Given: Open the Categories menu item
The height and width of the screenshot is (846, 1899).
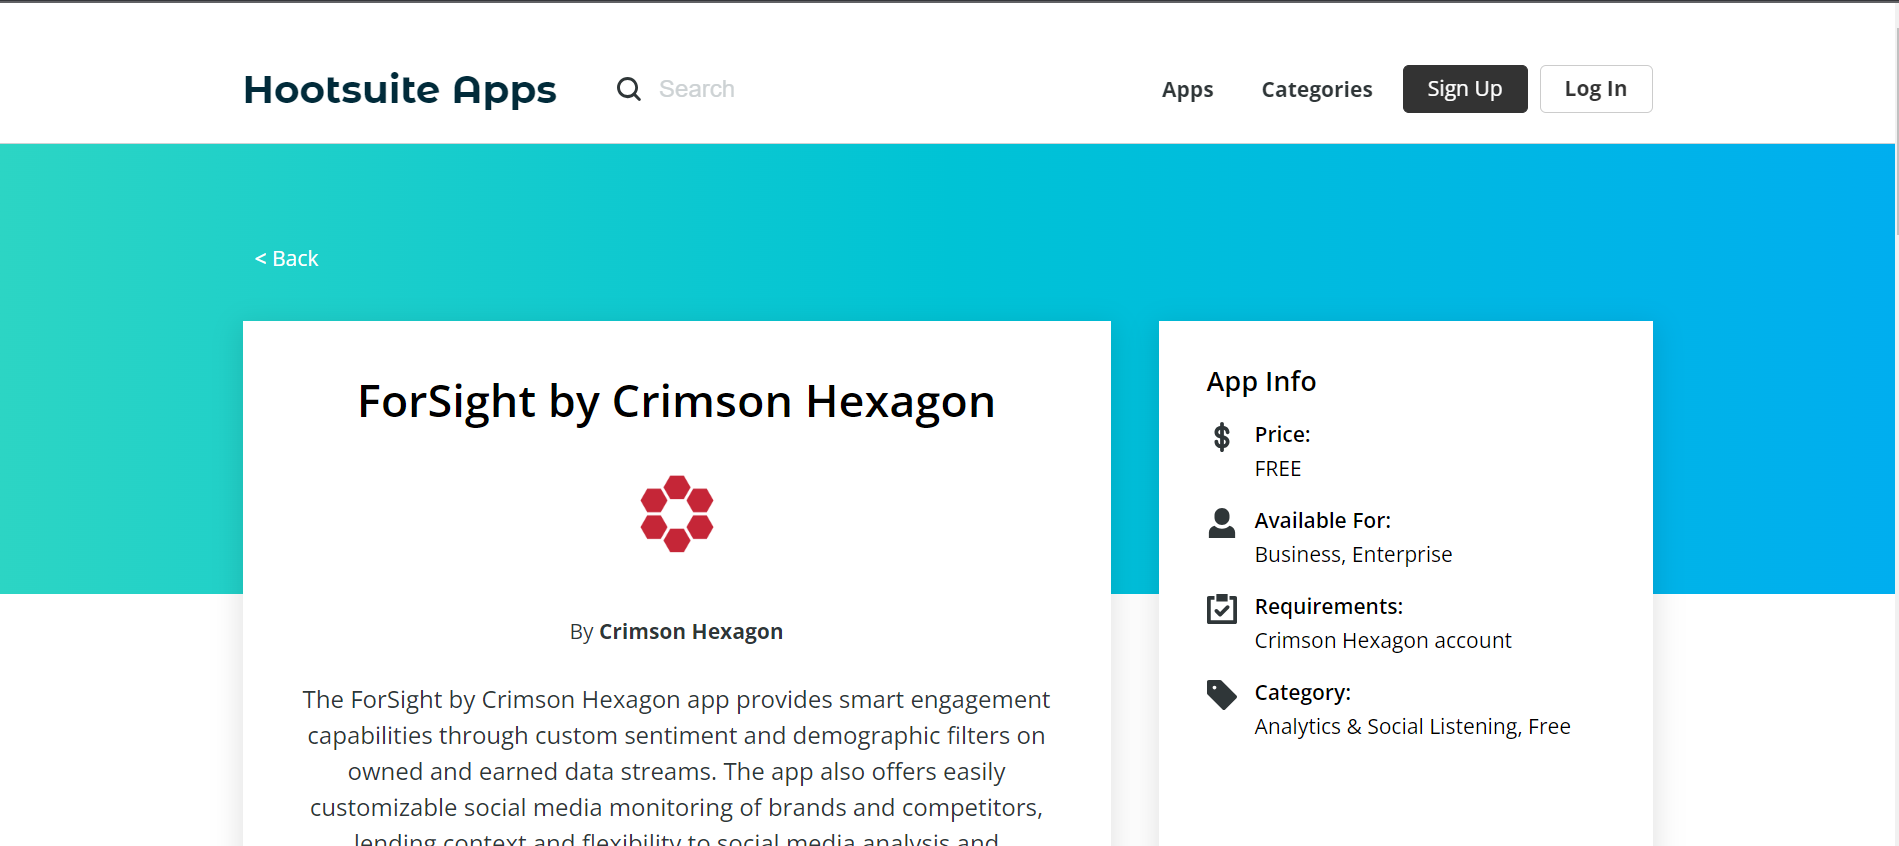Looking at the screenshot, I should coord(1316,89).
